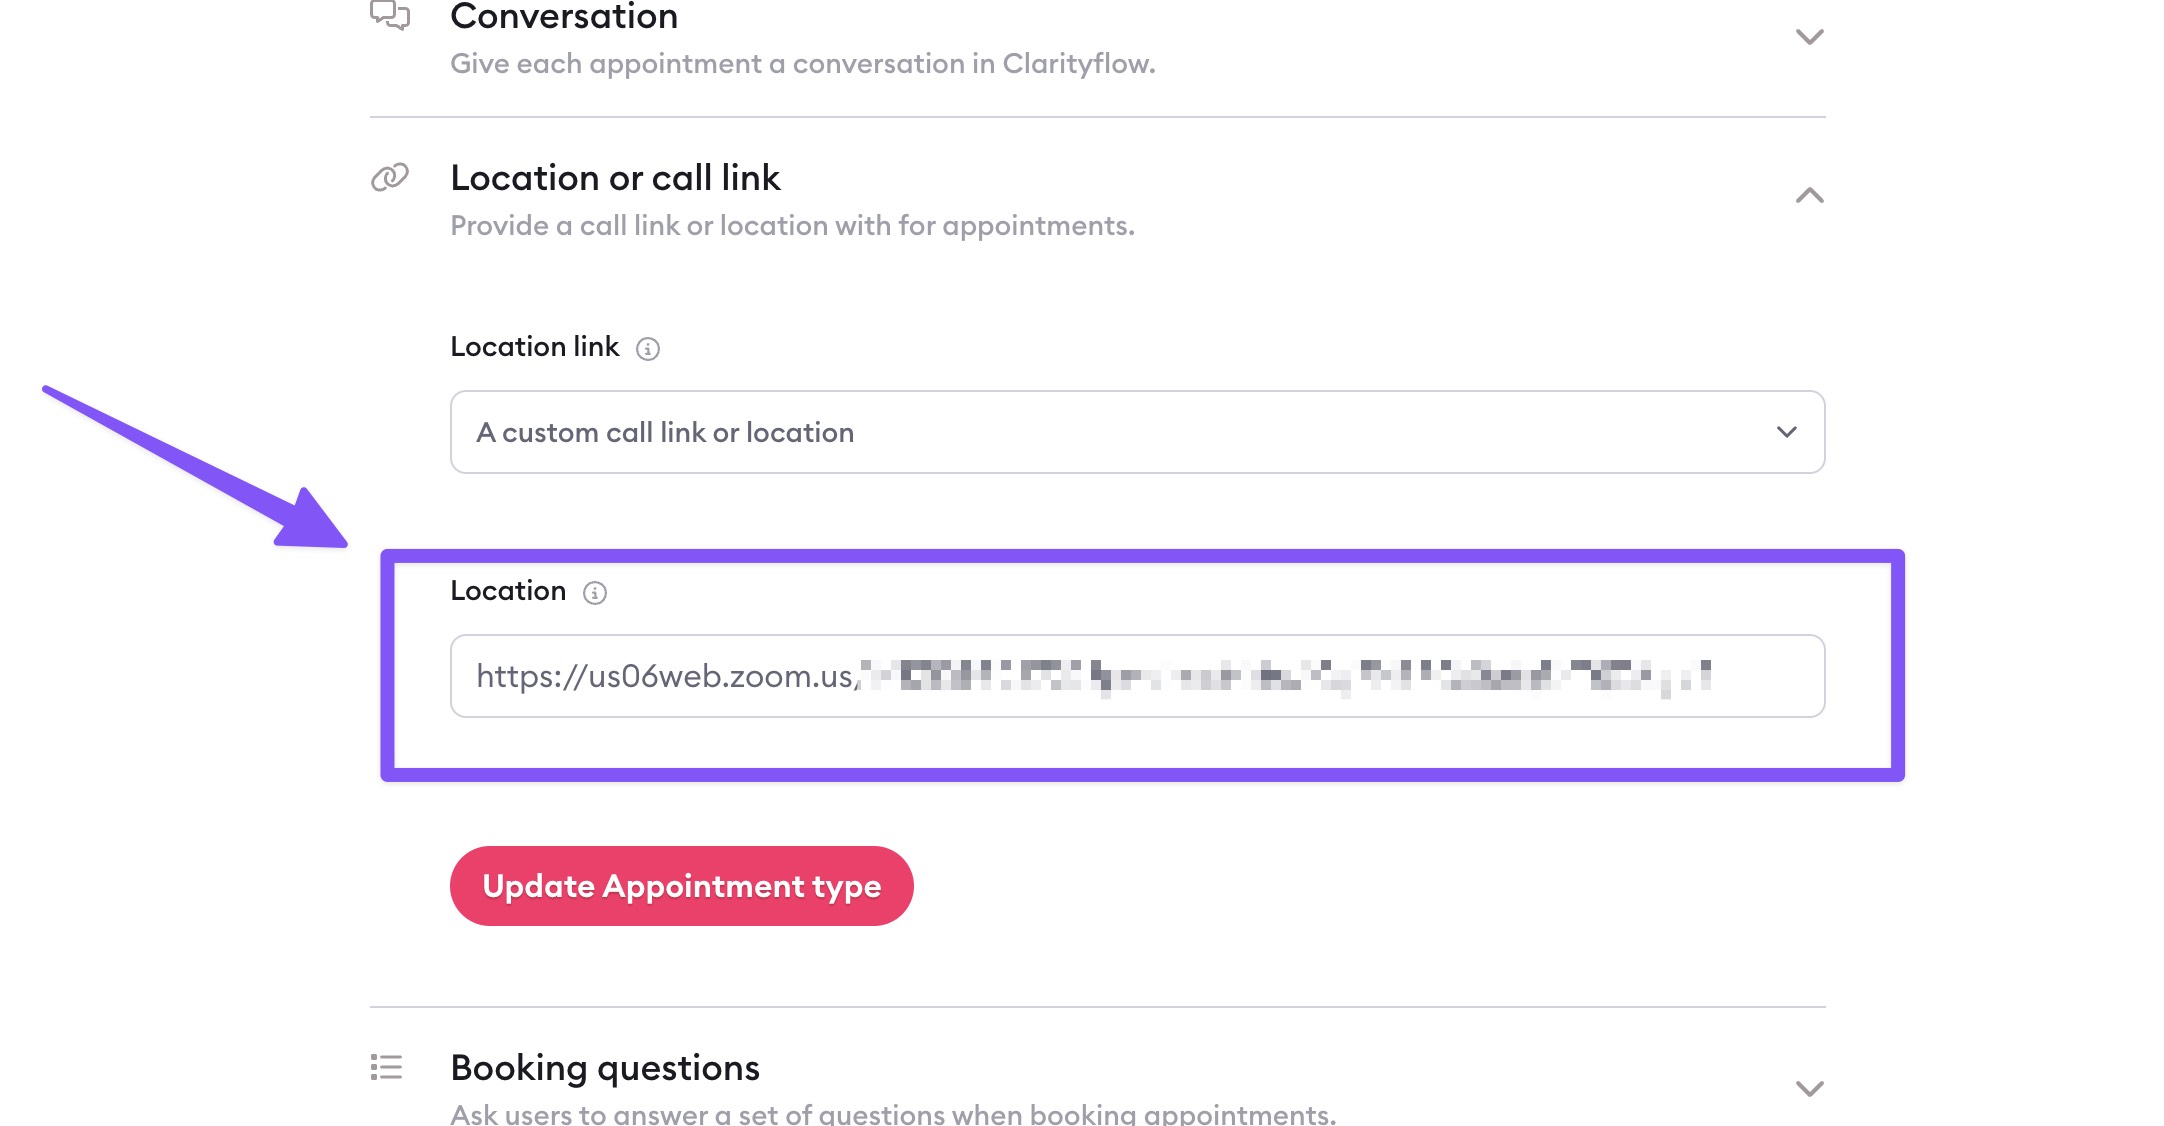Select the option A custom call link or location
Screen dimensions: 2164x1126
tap(665, 432)
